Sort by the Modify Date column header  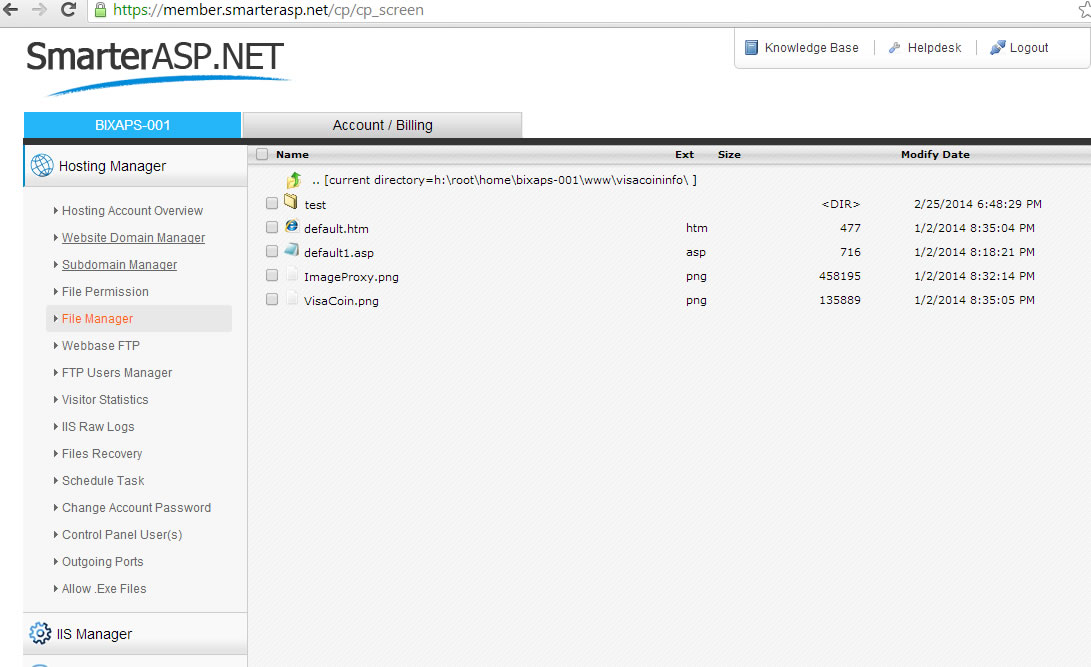(935, 154)
